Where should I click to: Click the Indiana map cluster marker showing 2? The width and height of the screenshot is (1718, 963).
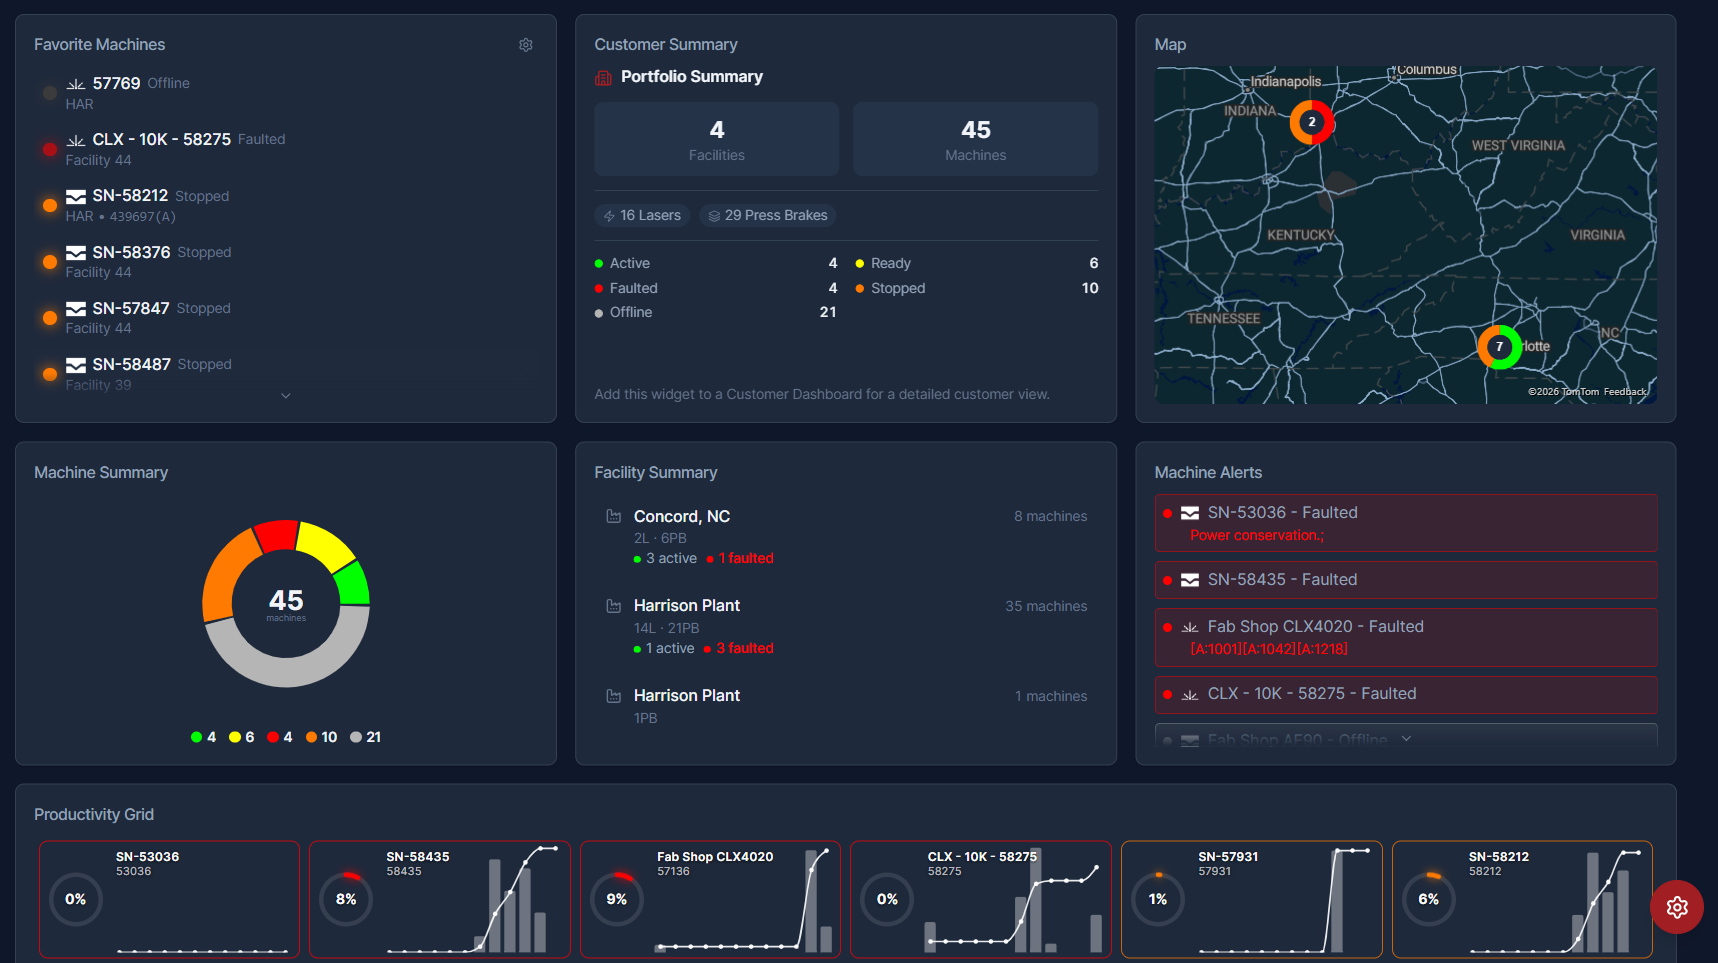(x=1311, y=122)
